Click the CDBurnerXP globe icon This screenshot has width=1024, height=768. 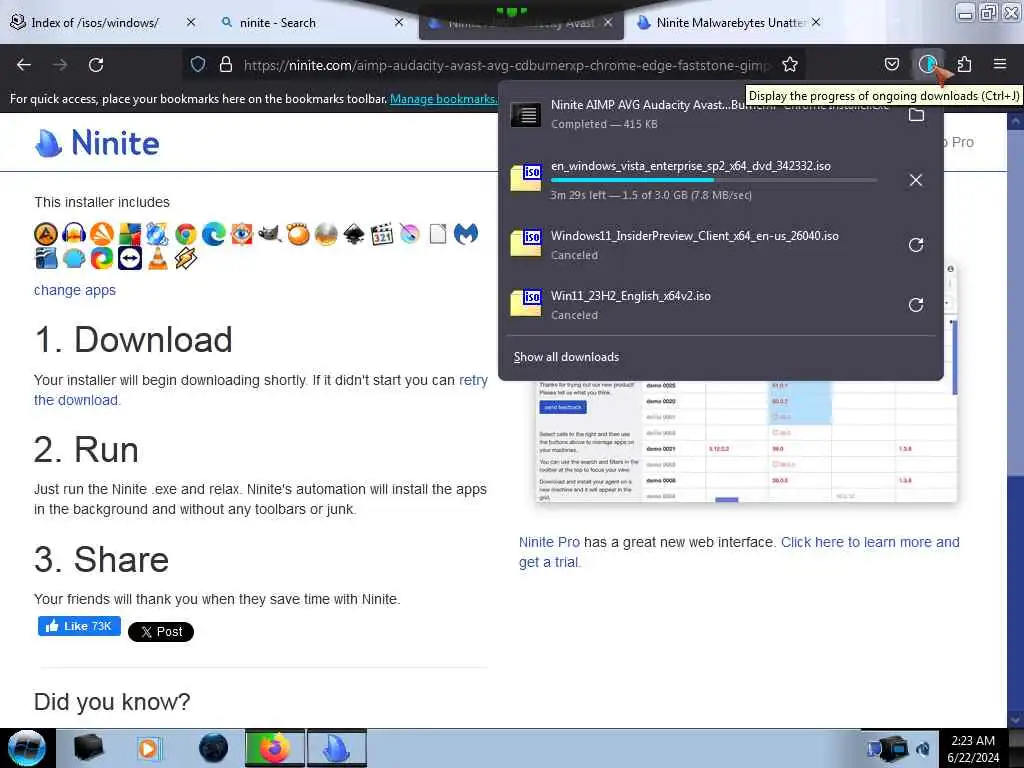coord(157,234)
